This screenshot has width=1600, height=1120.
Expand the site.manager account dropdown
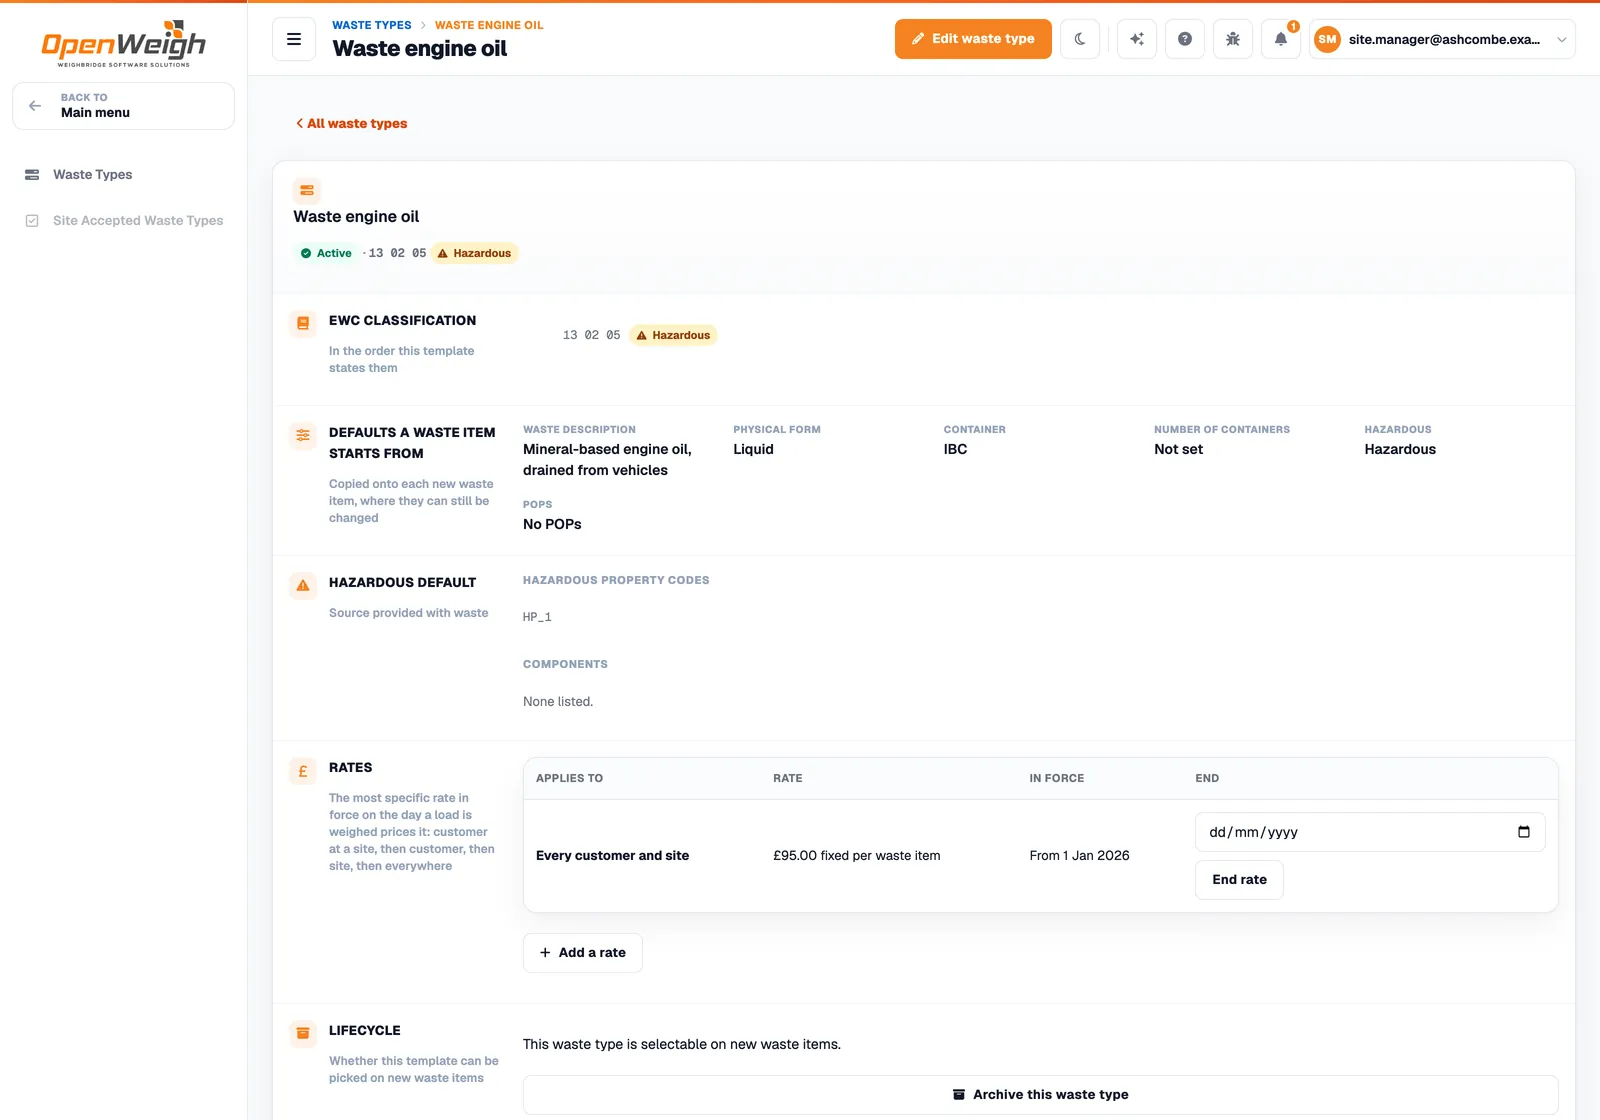click(x=1442, y=39)
